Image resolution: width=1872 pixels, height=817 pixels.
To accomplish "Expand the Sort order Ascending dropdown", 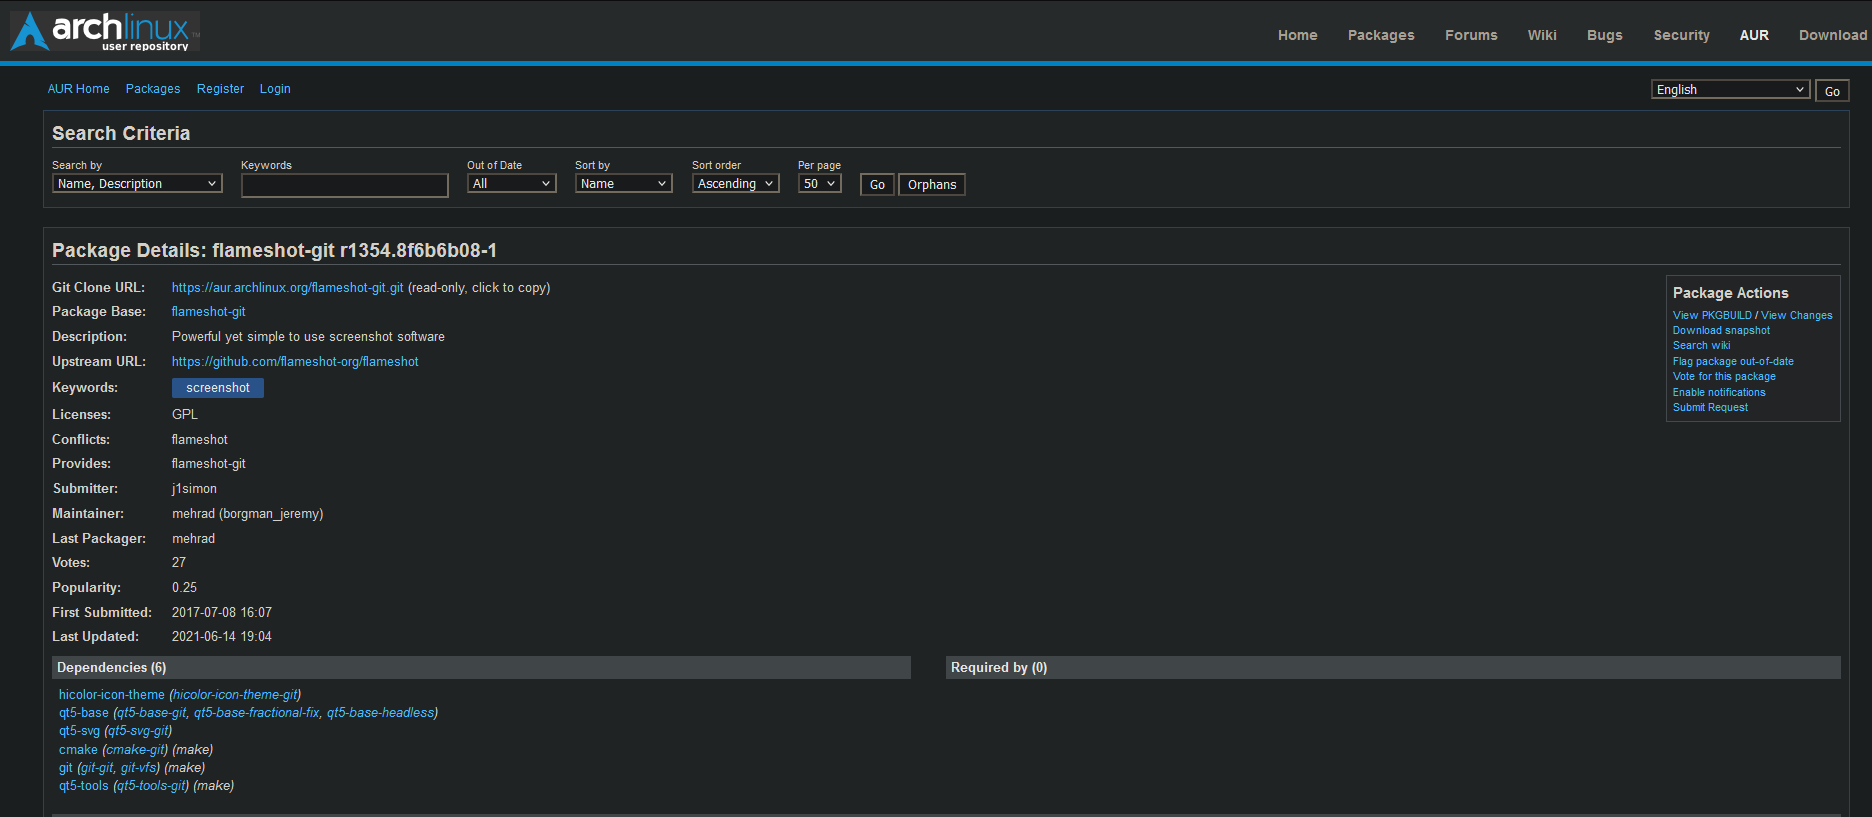I will (x=736, y=184).
